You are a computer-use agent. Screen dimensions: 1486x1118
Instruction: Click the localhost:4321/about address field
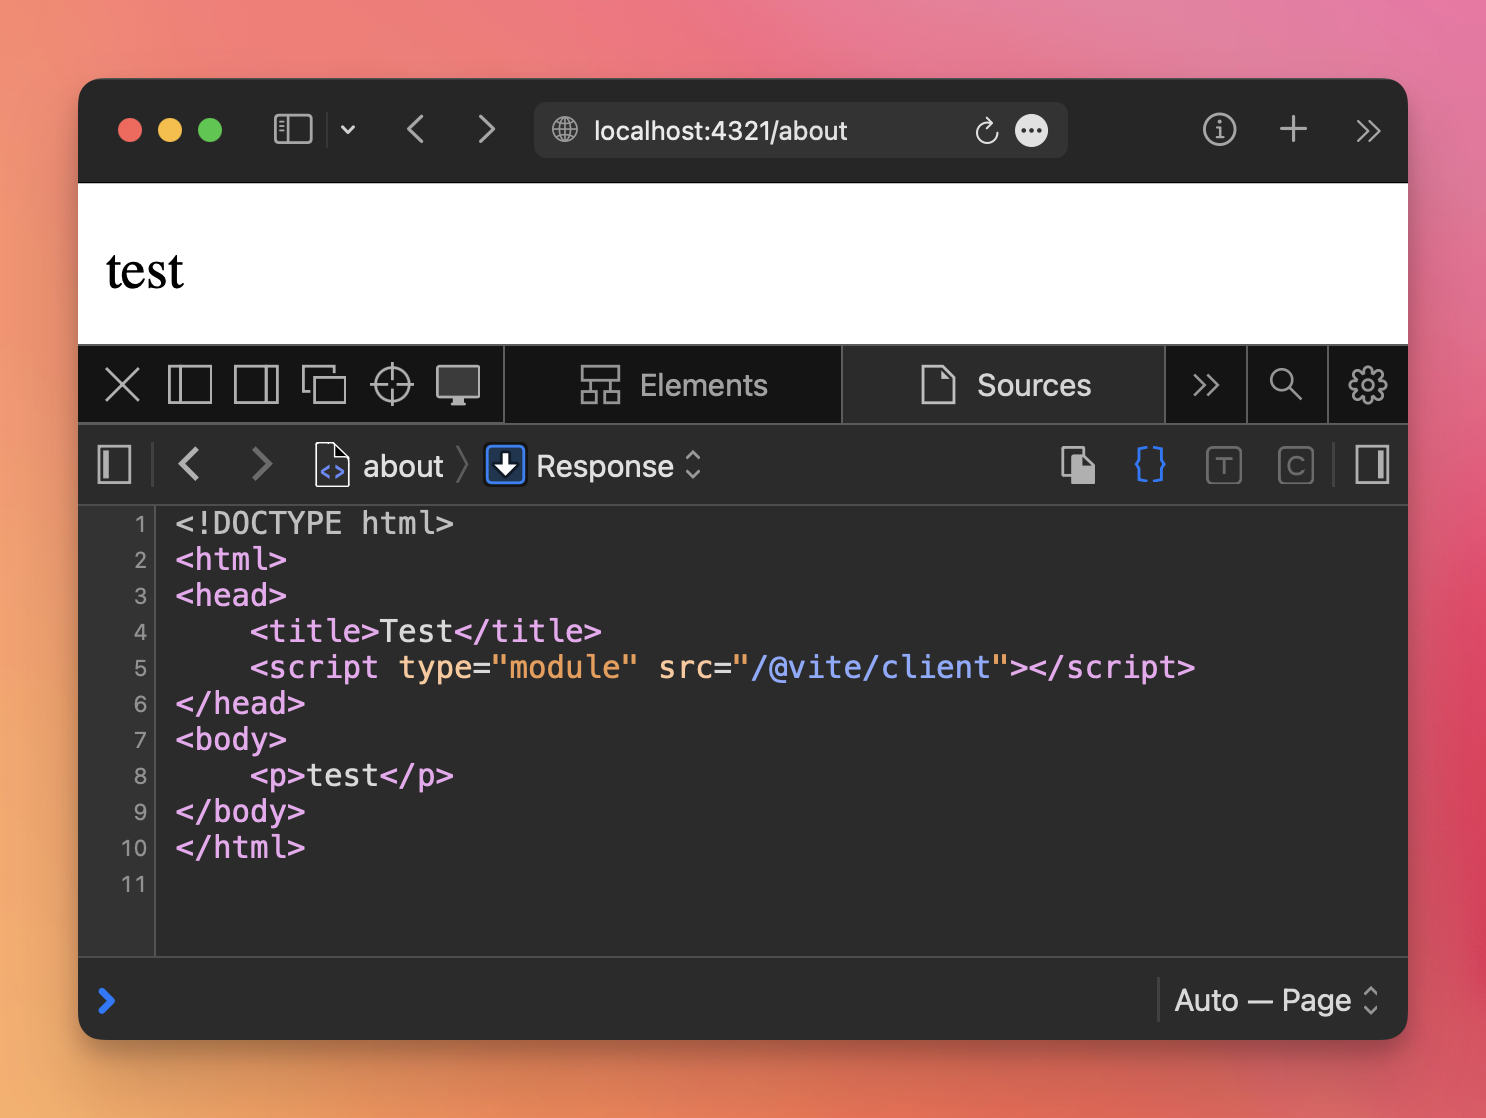pyautogui.click(x=720, y=131)
